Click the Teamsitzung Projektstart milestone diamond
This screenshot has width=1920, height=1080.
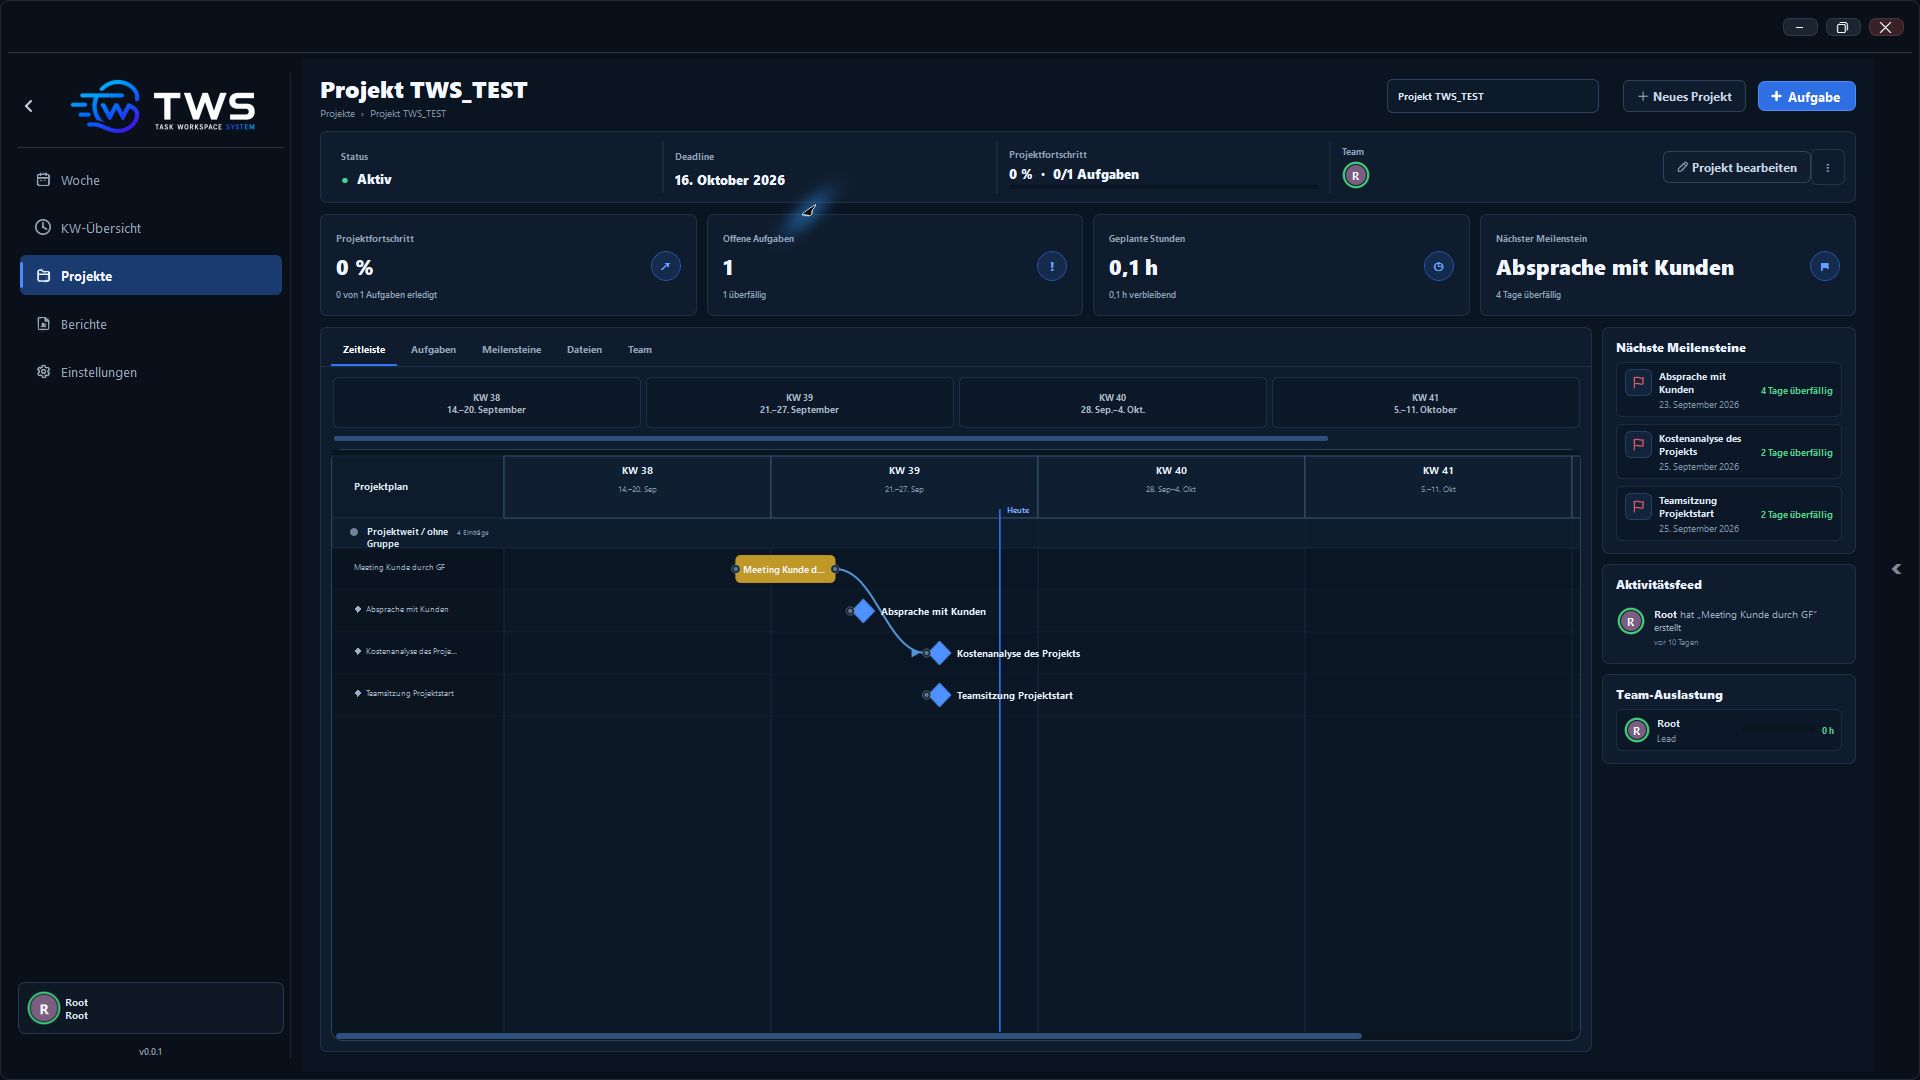tap(940, 695)
